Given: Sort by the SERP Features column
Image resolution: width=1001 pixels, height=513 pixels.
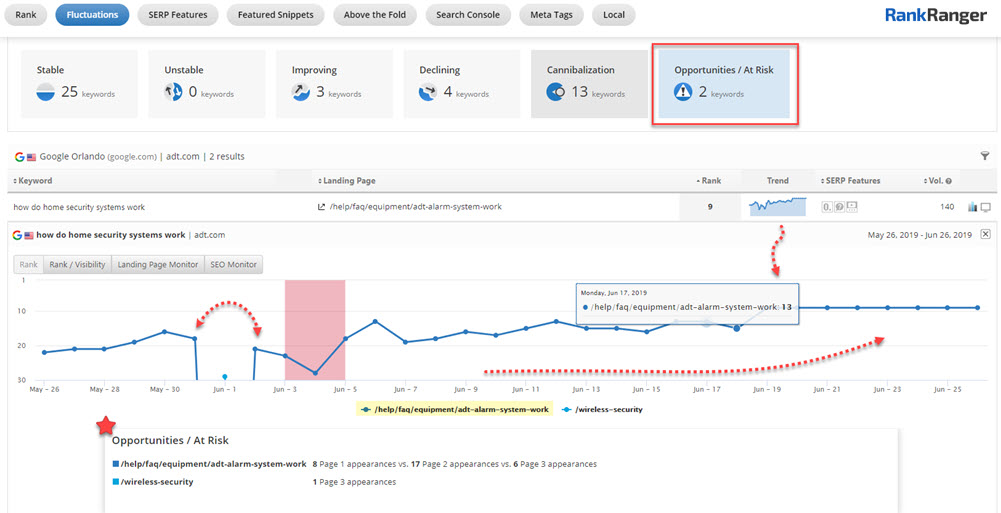Looking at the screenshot, I should [x=848, y=181].
